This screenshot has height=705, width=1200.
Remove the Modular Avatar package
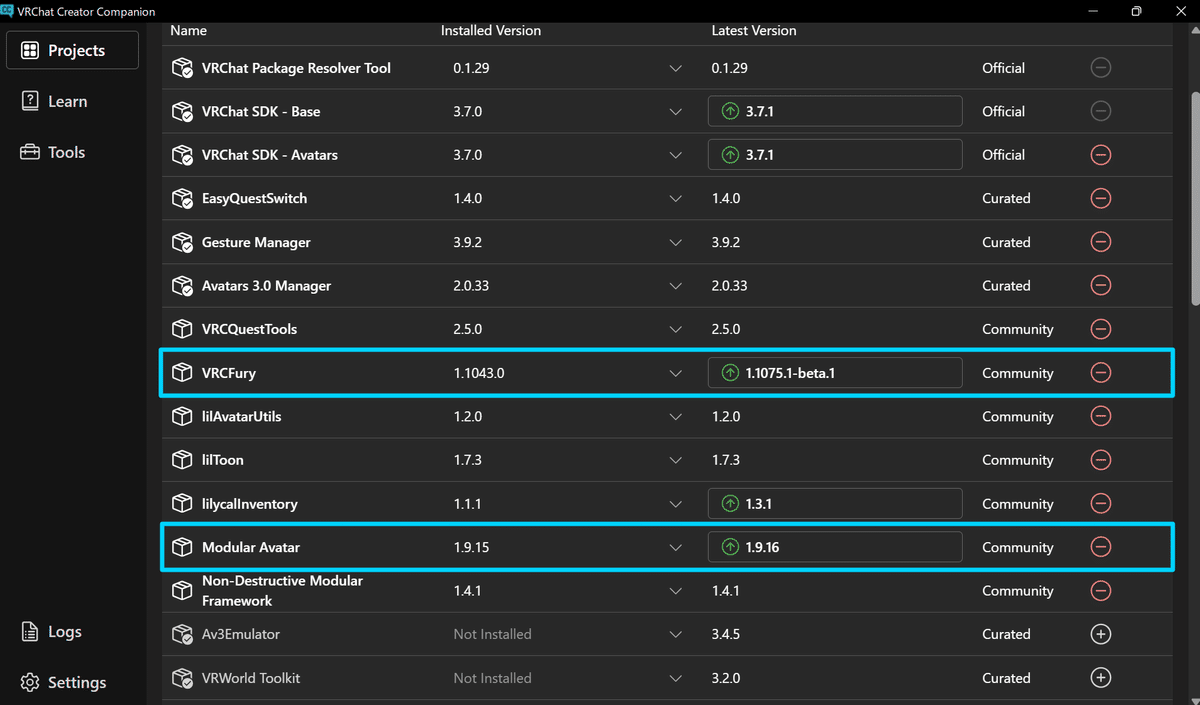click(1100, 547)
